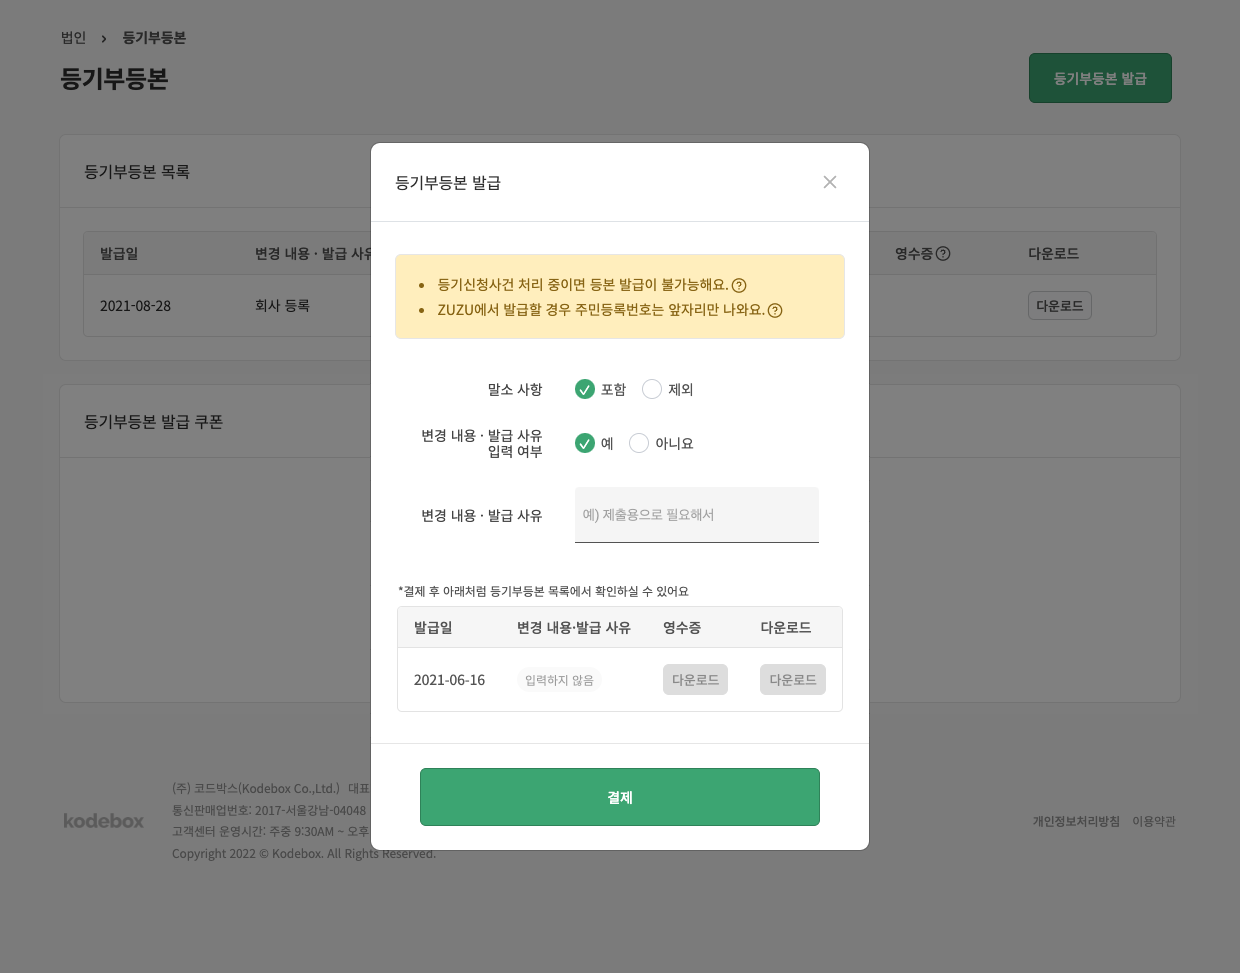Click the 영수증 다운로드 button for 2021-06-16
The width and height of the screenshot is (1240, 973).
coord(695,679)
